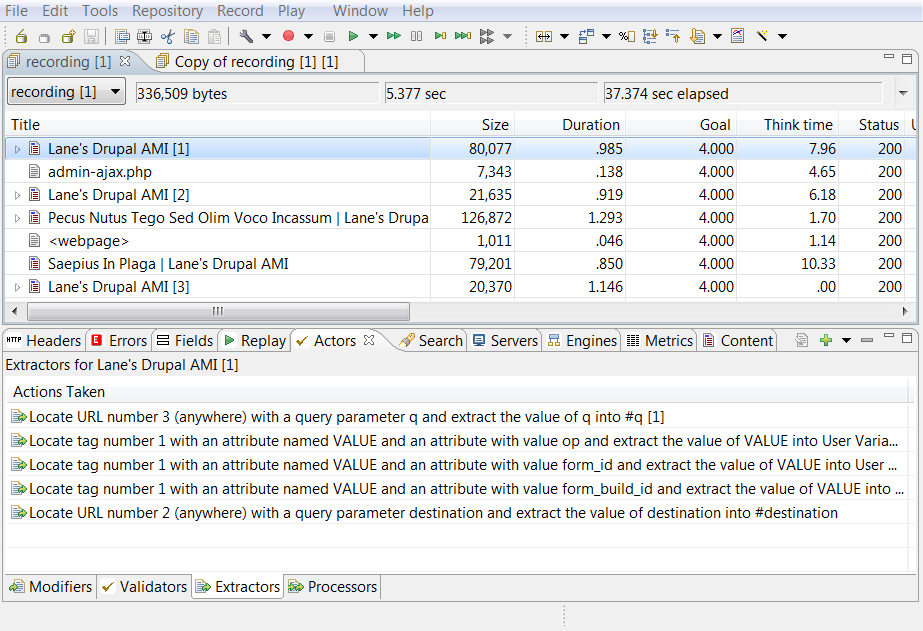The image size is (923, 631).
Task: Open the Repository menu
Action: click(x=167, y=11)
